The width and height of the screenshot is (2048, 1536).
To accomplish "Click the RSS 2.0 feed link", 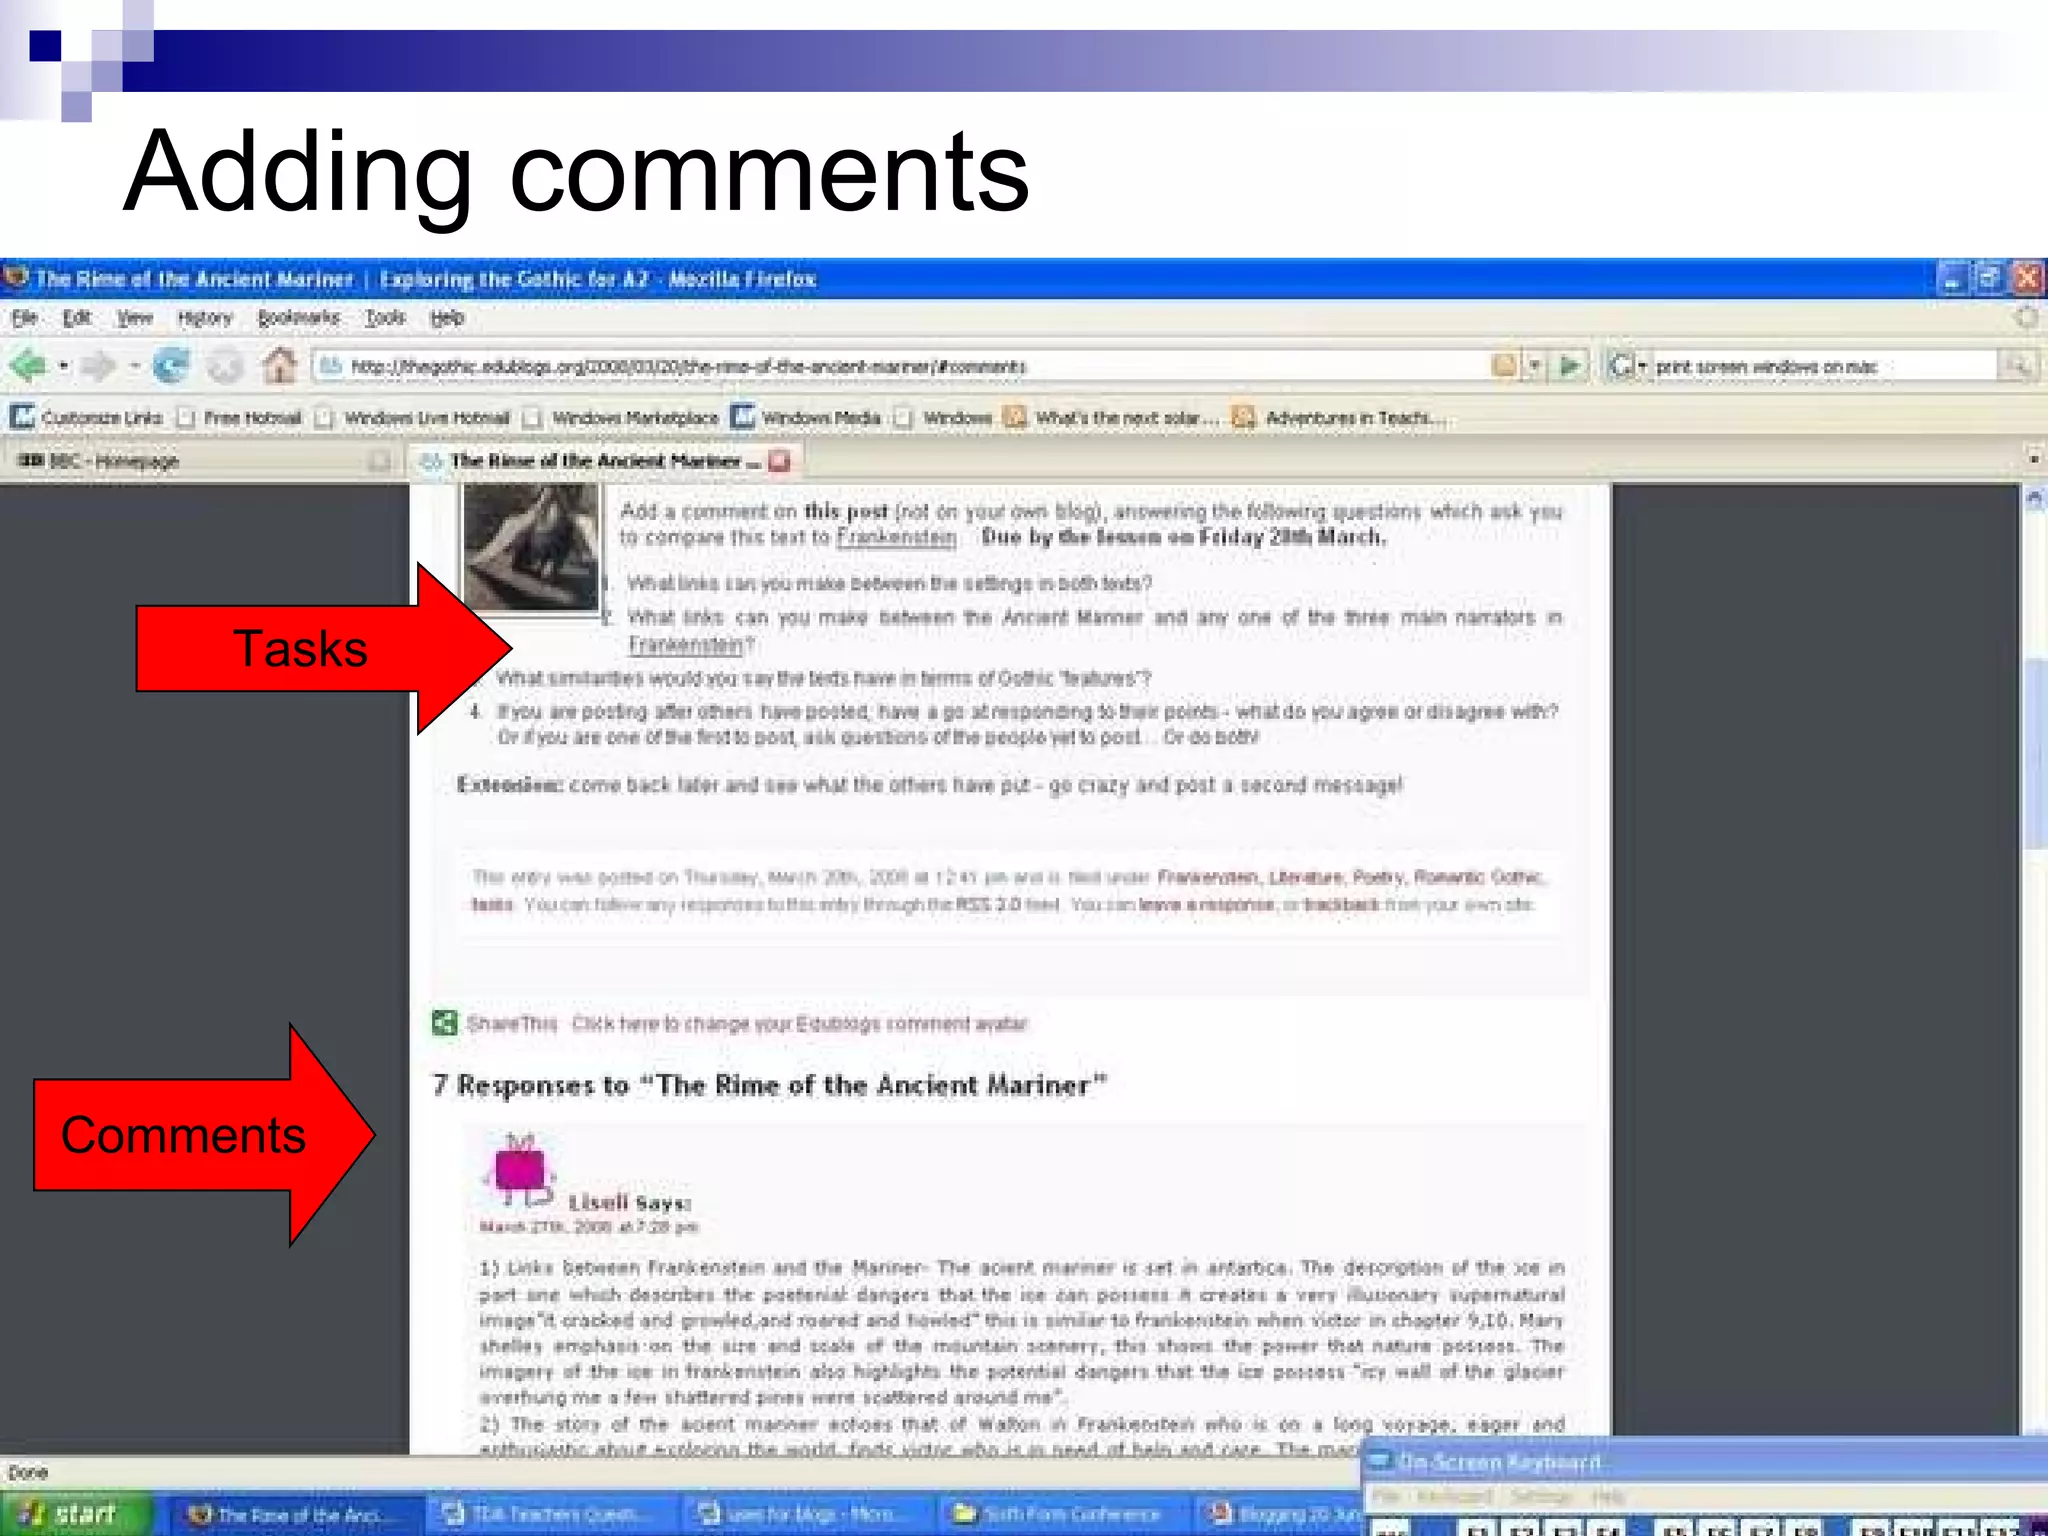I will click(988, 904).
